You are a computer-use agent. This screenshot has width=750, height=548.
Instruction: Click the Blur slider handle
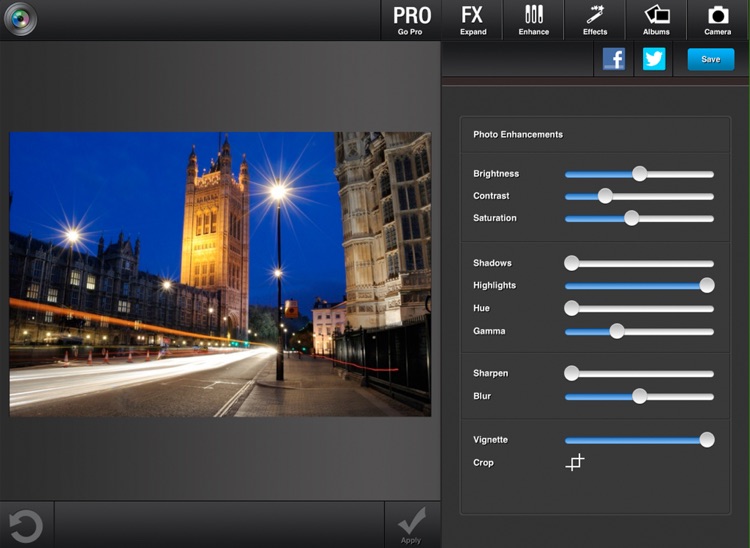coord(639,396)
